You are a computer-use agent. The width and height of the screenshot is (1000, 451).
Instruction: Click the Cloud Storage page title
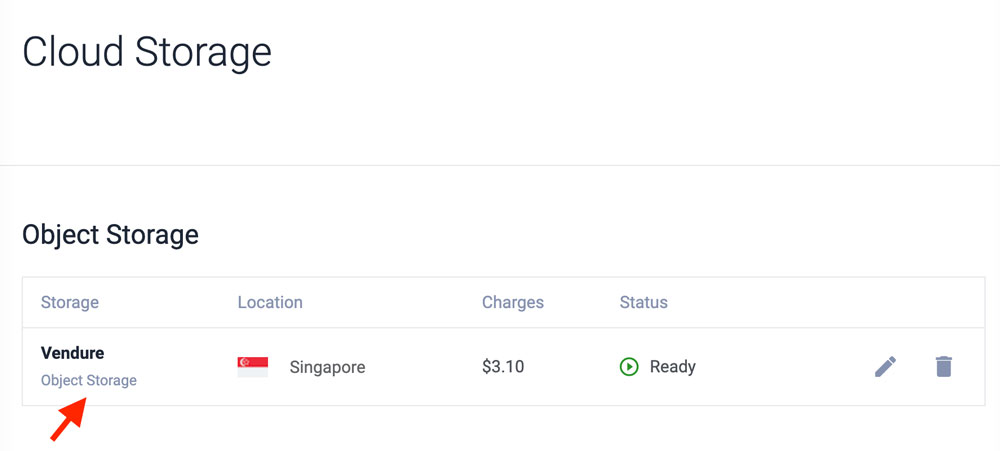tap(147, 52)
